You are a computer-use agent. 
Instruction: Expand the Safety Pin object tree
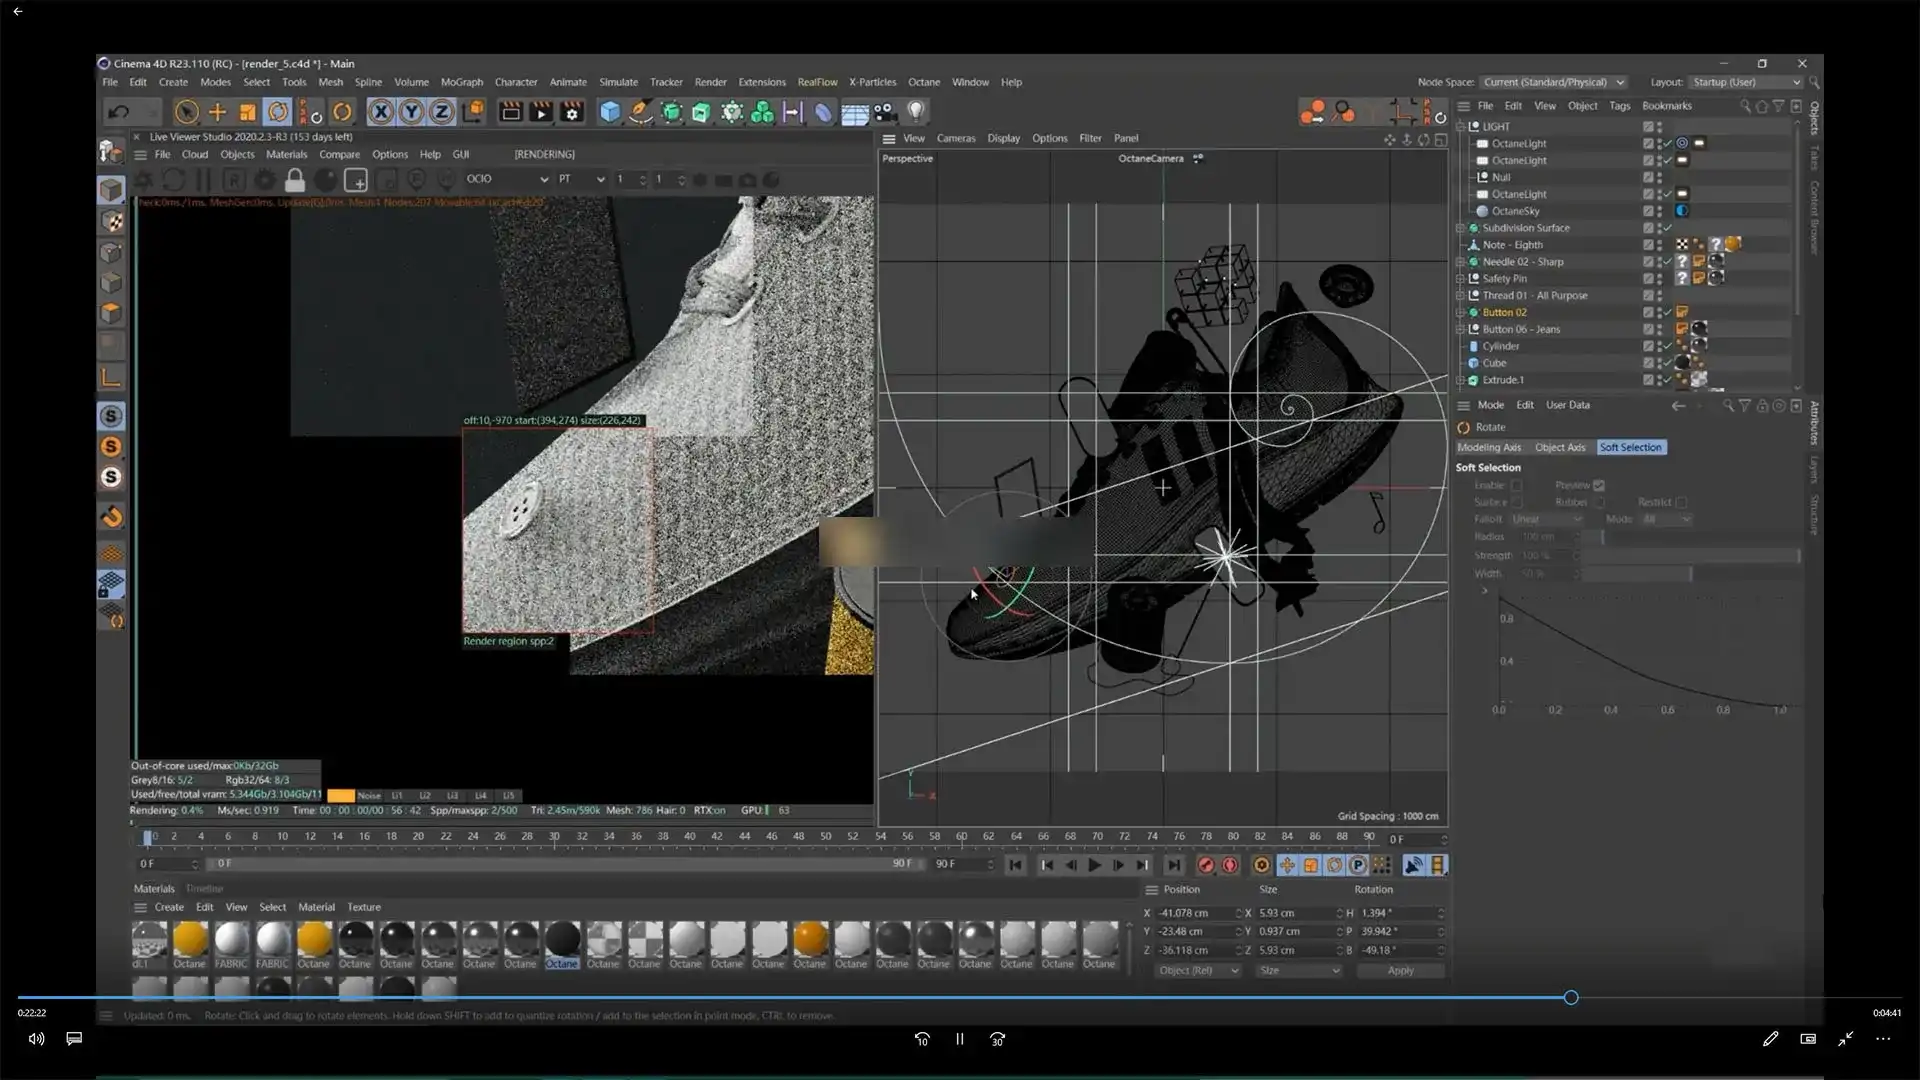1460,279
